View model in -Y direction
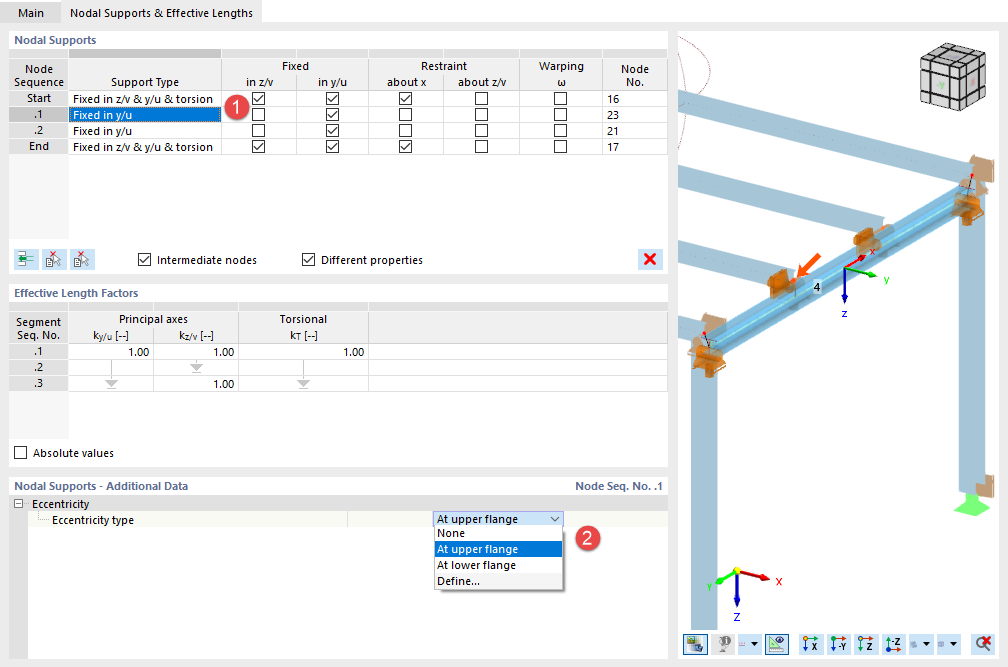Image resolution: width=1008 pixels, height=667 pixels. (838, 644)
